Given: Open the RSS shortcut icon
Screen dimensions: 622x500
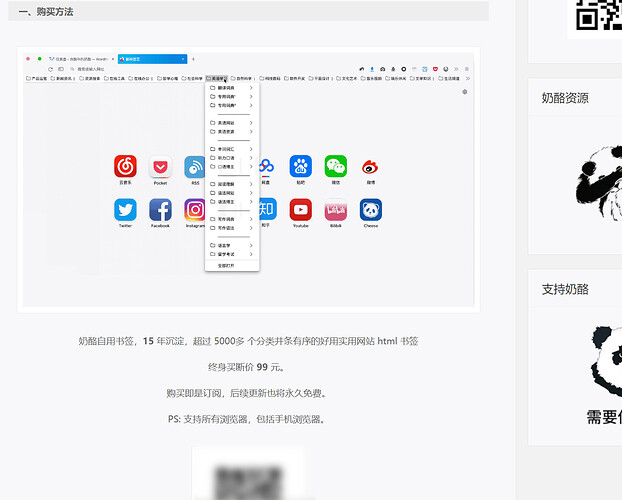Looking at the screenshot, I should coord(194,166).
